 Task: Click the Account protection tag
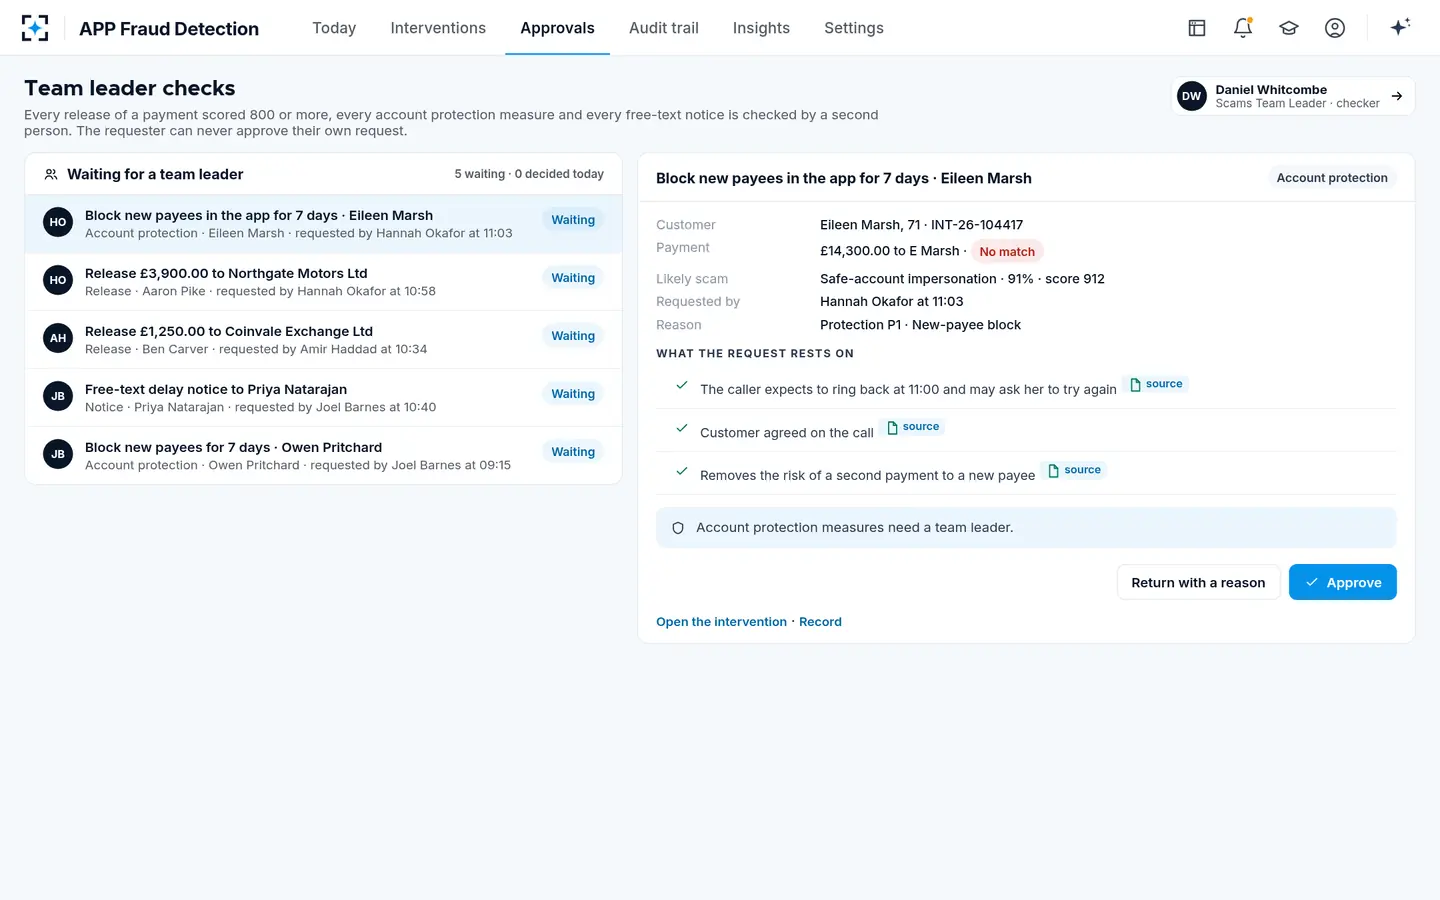[1332, 178]
